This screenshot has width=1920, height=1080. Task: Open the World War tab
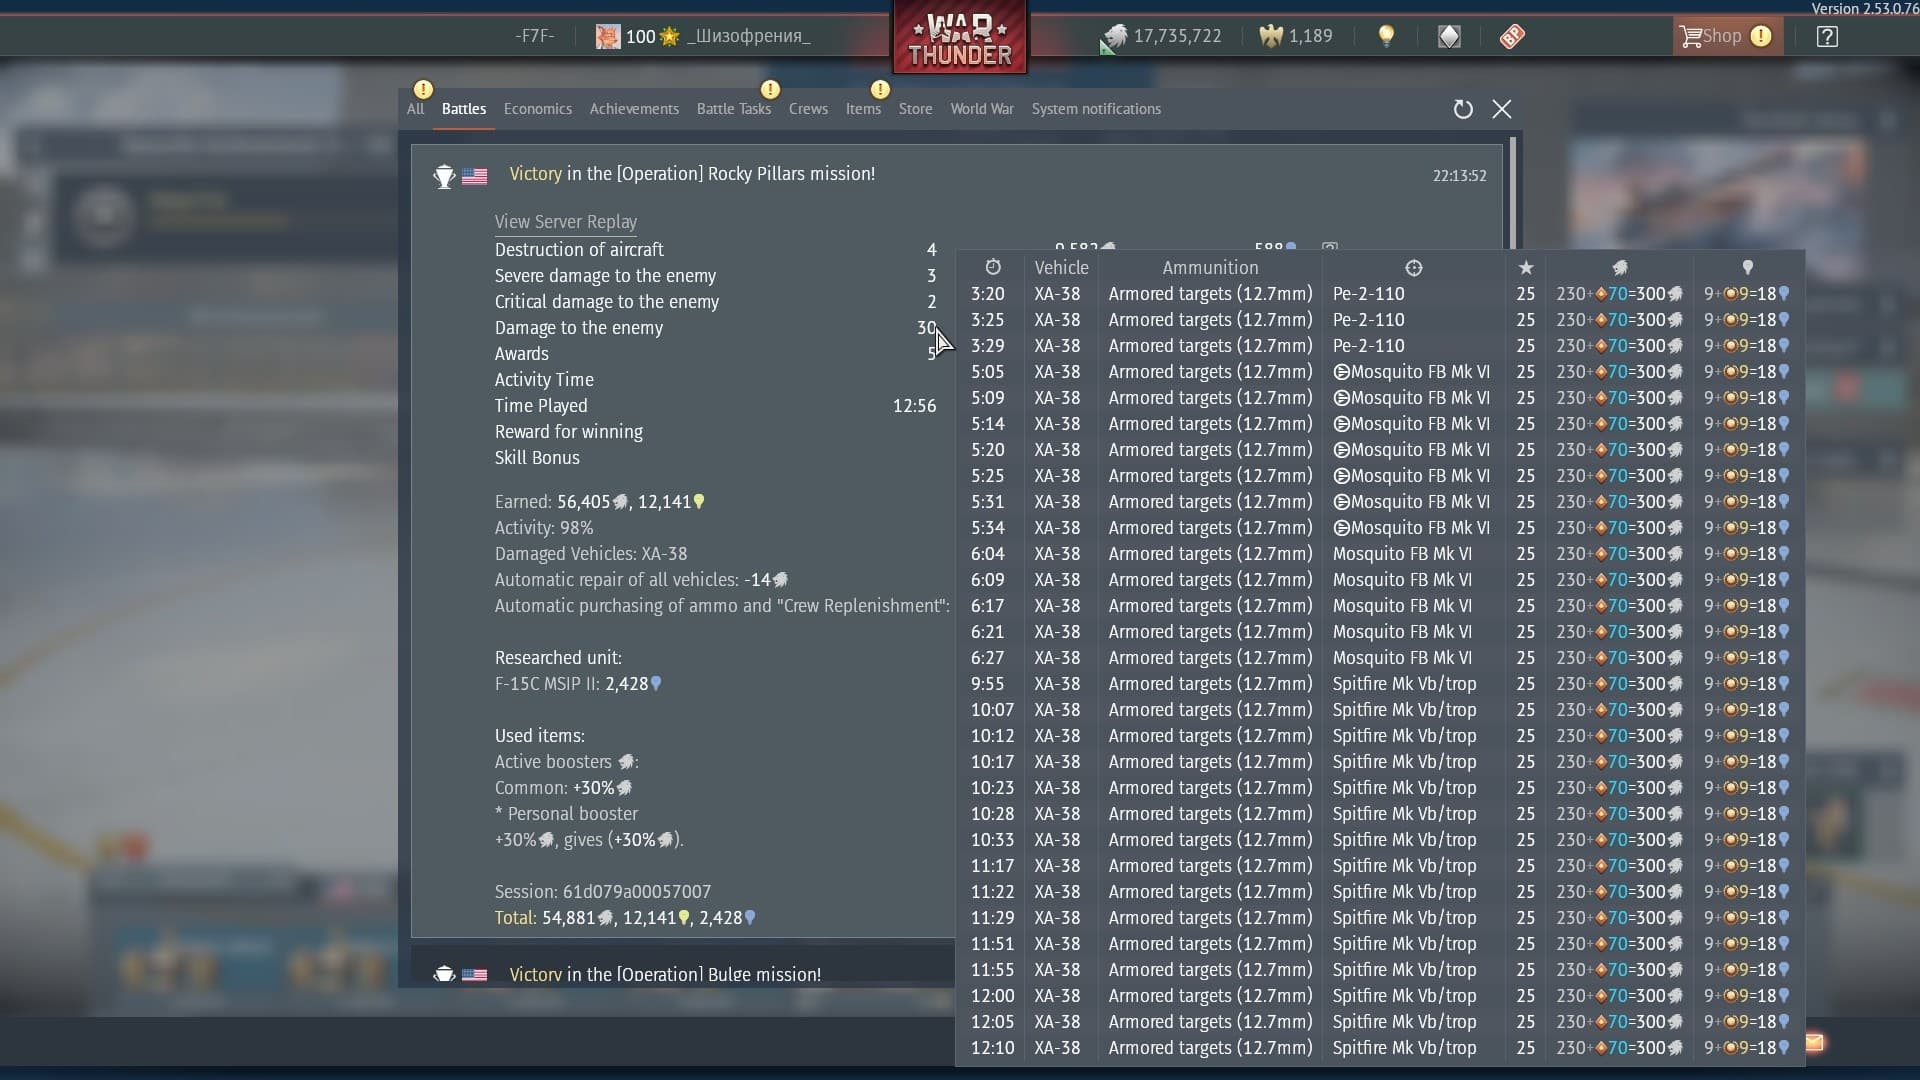tap(981, 109)
